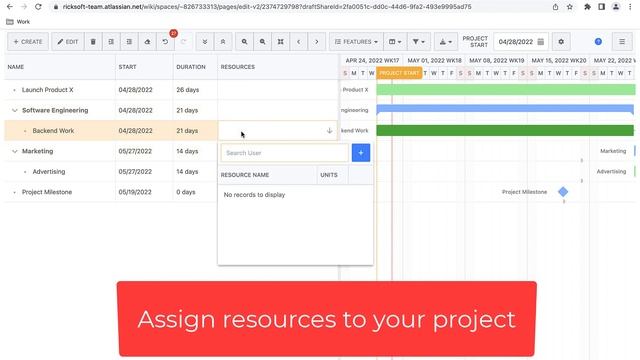Redo the change
This screenshot has height=360, width=640.
point(183,42)
